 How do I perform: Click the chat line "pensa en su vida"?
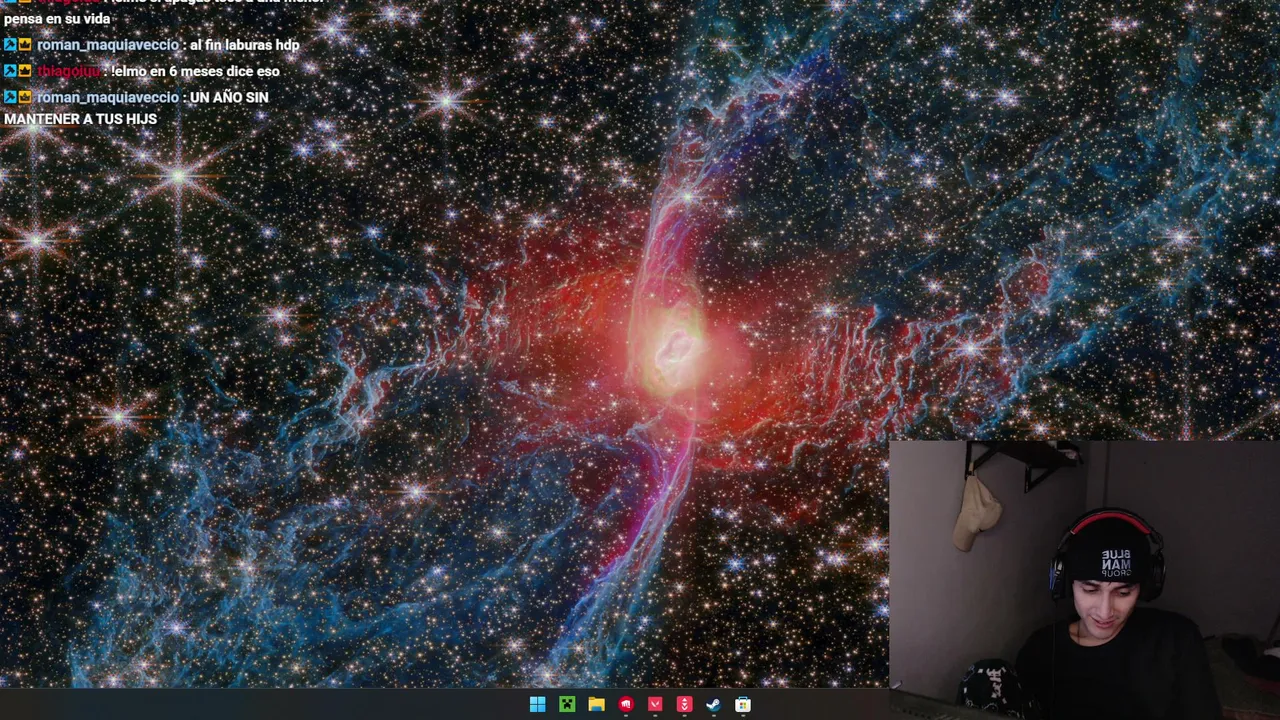coord(57,19)
